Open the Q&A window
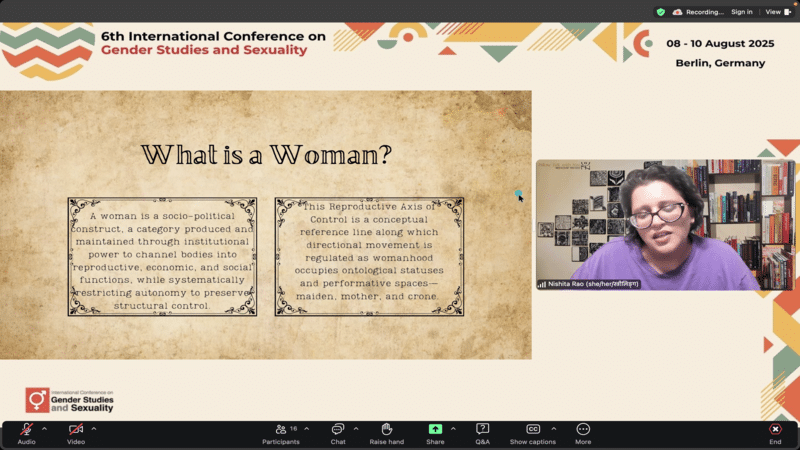This screenshot has height=450, width=800. (482, 429)
